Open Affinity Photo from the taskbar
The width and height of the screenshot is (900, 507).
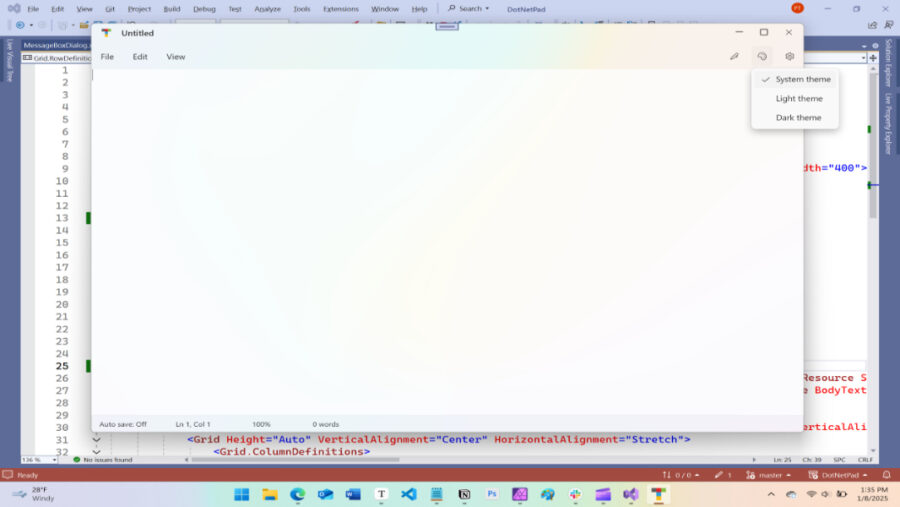(x=520, y=494)
